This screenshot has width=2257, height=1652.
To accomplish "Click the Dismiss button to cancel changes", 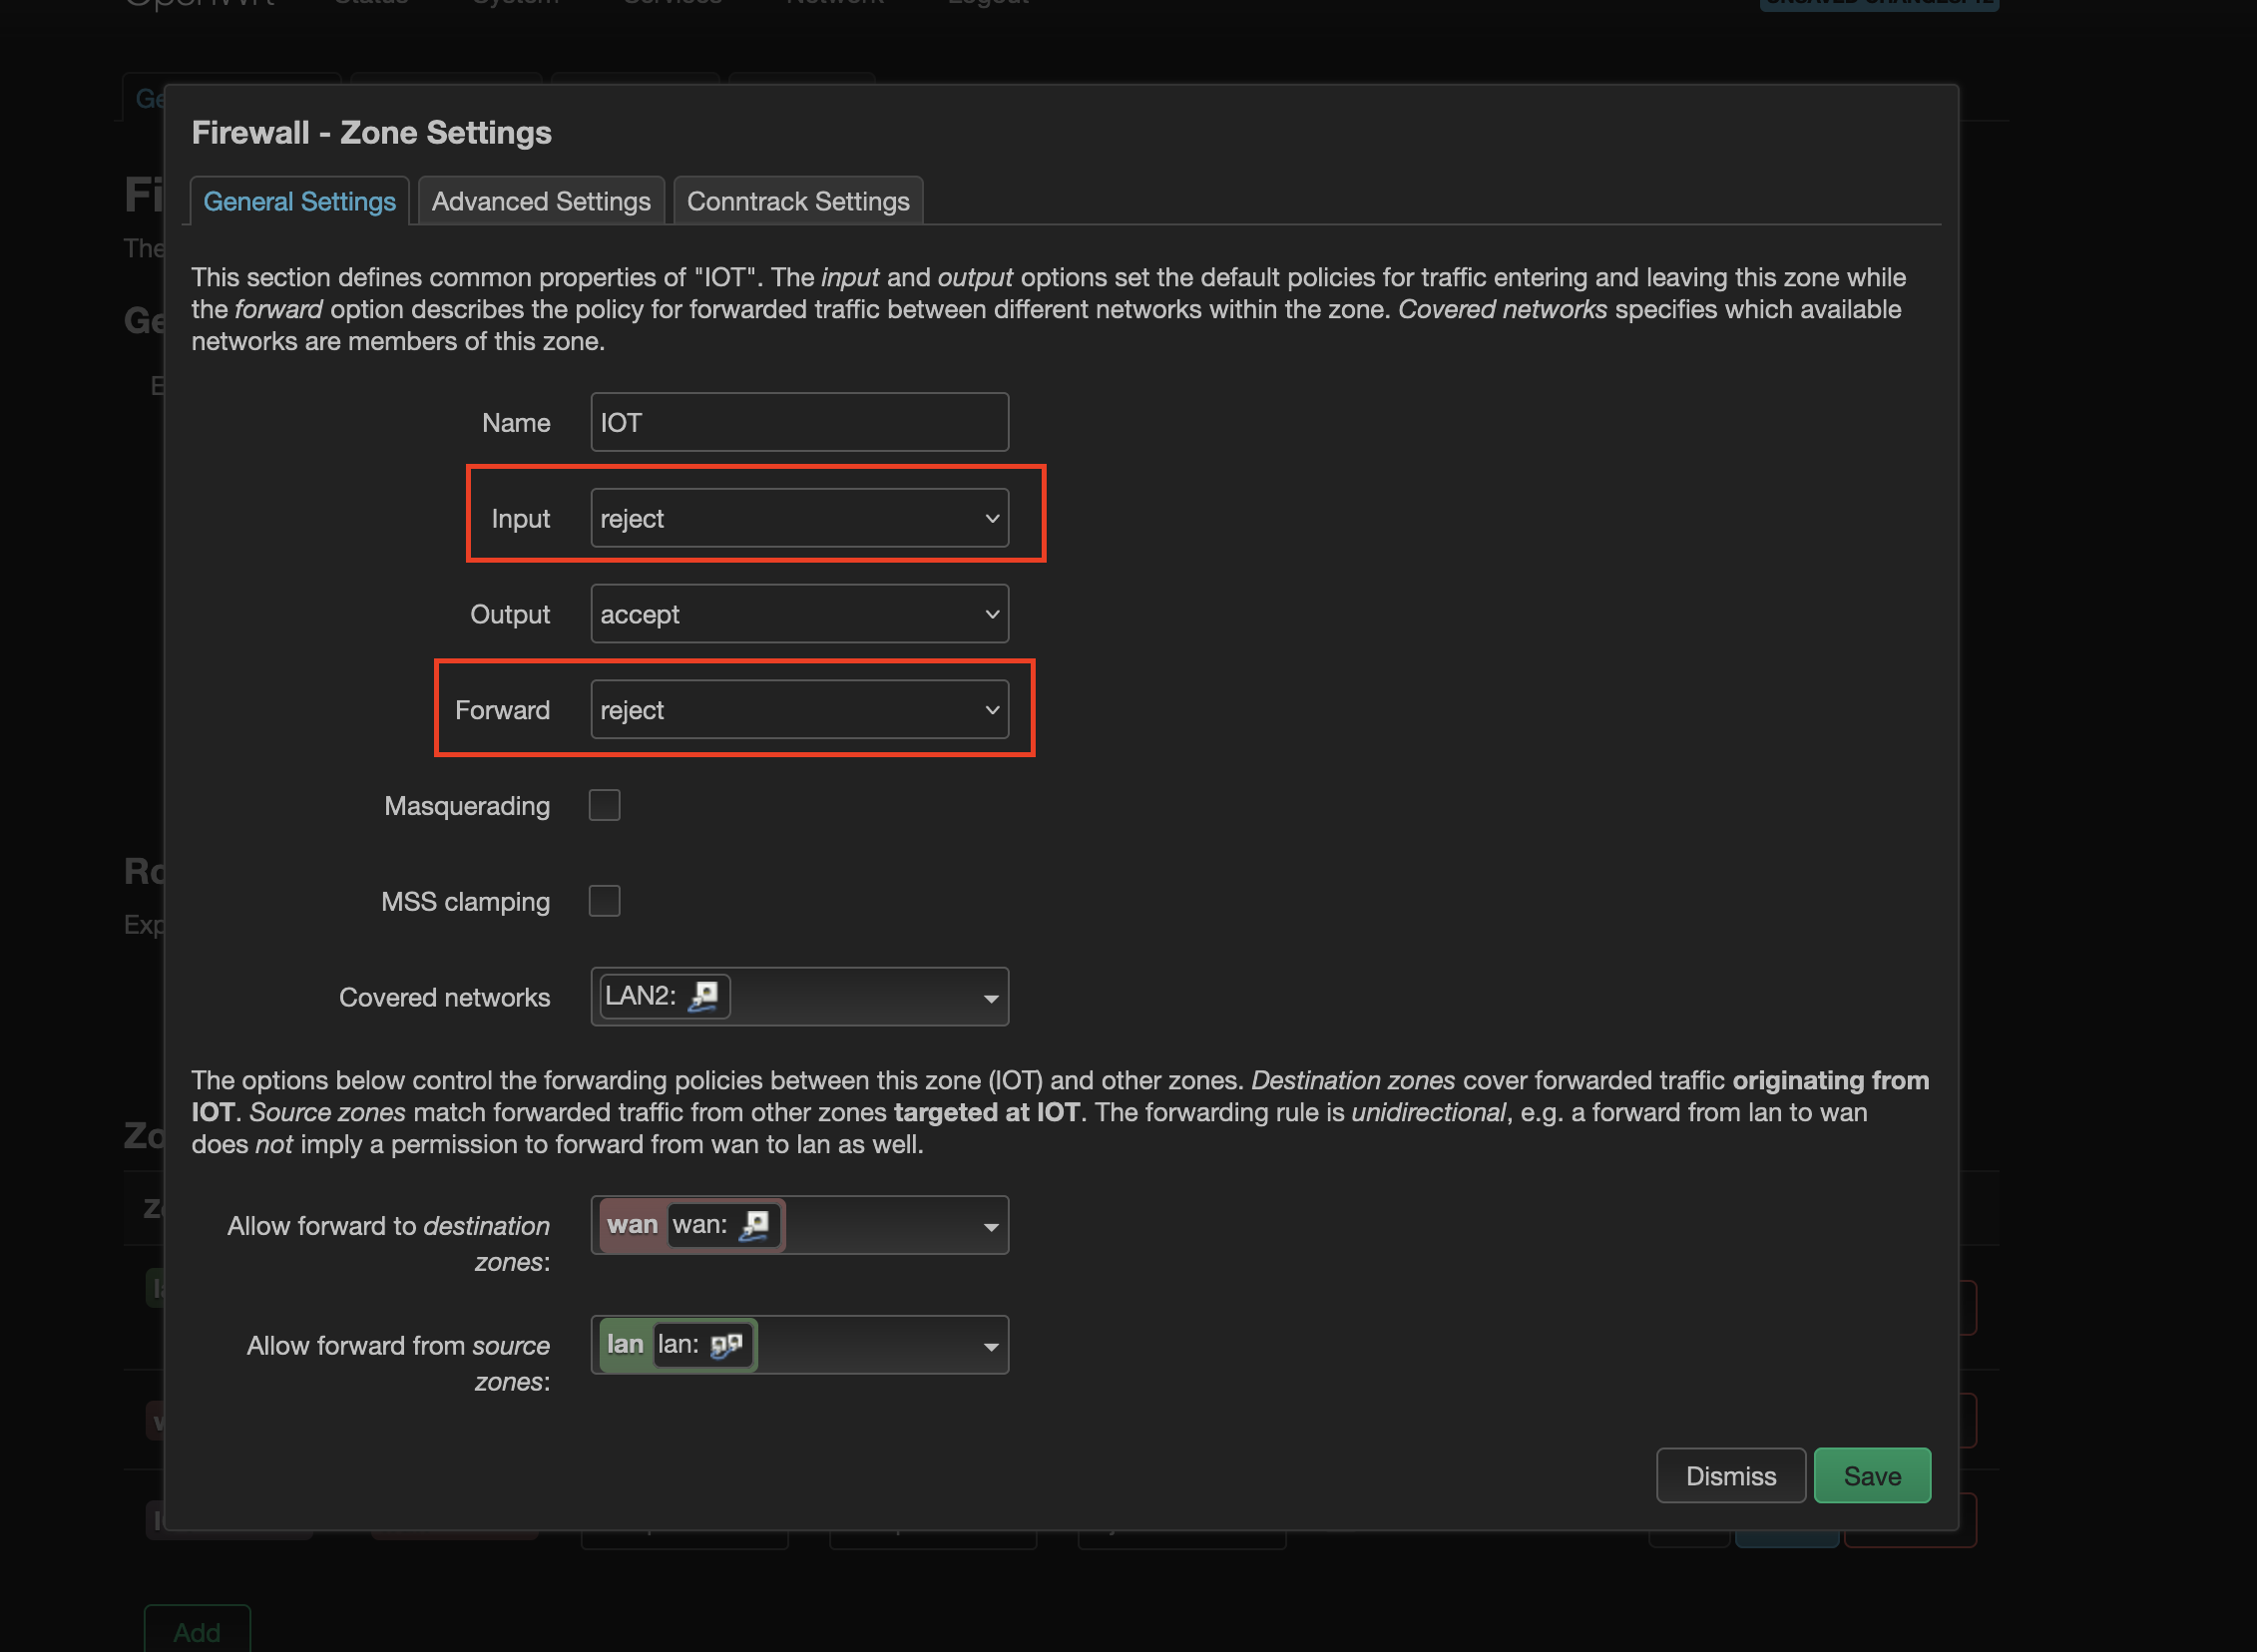I will pyautogui.click(x=1731, y=1473).
